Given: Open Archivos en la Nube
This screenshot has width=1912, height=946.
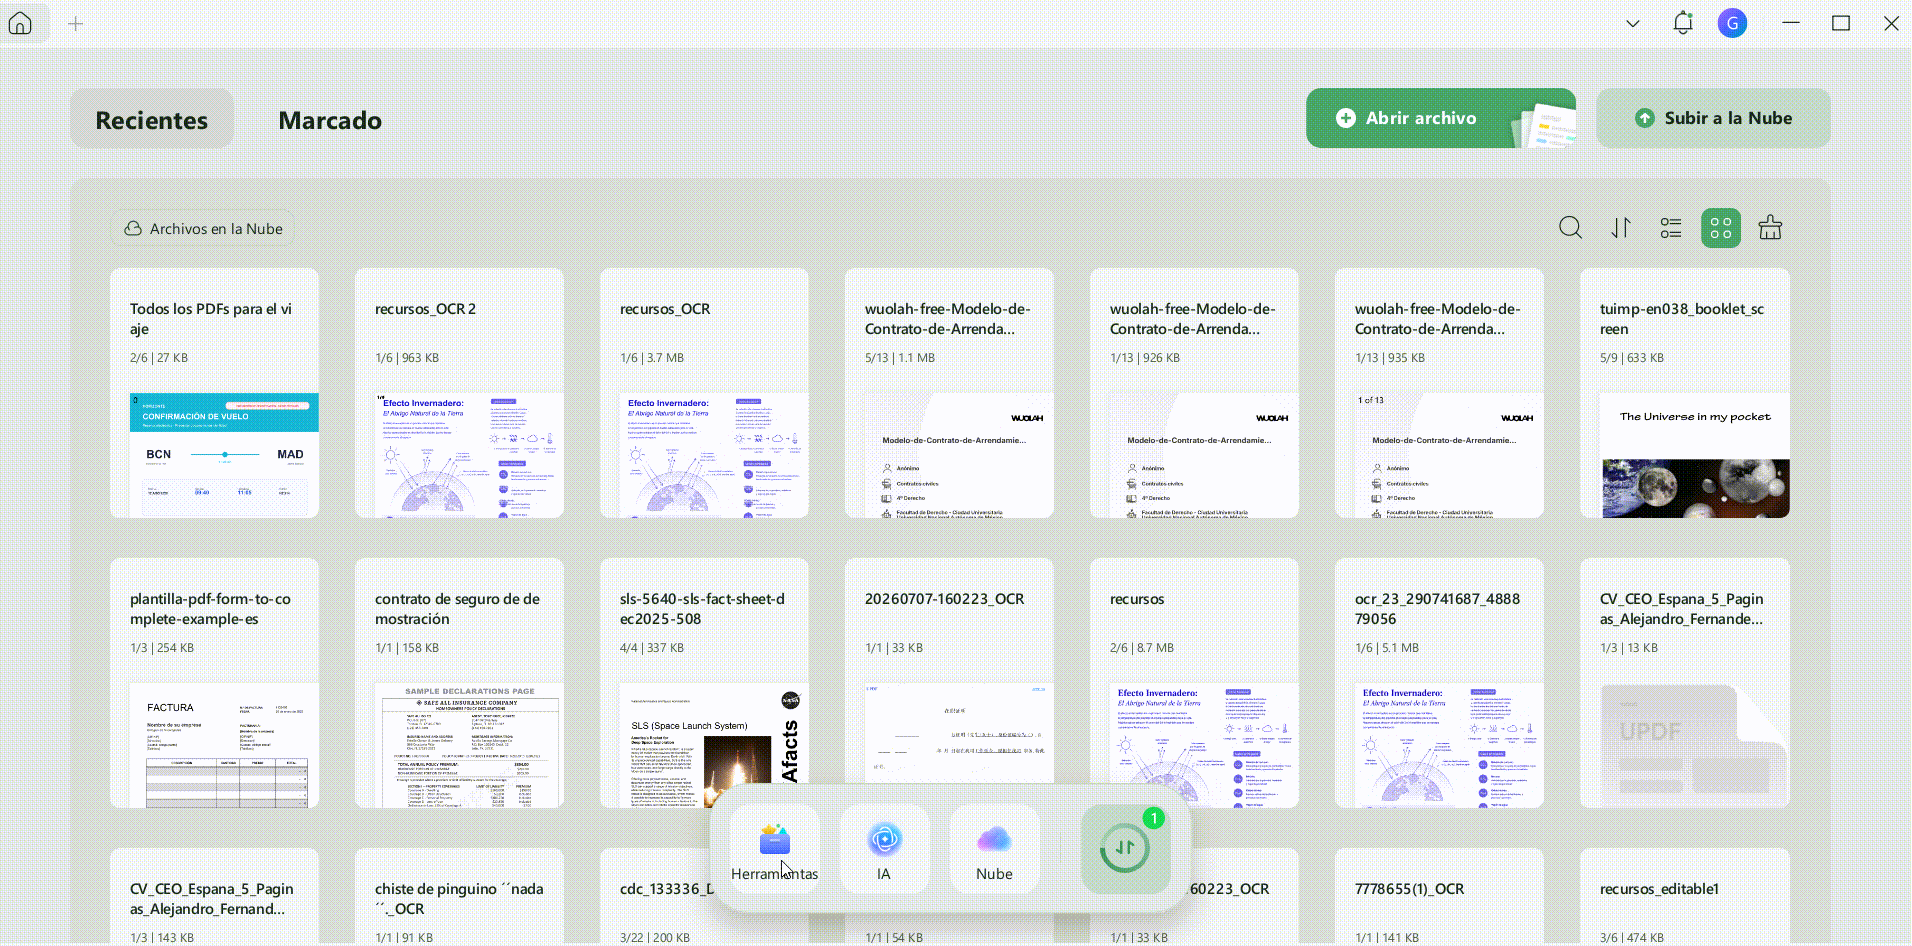Looking at the screenshot, I should 202,229.
